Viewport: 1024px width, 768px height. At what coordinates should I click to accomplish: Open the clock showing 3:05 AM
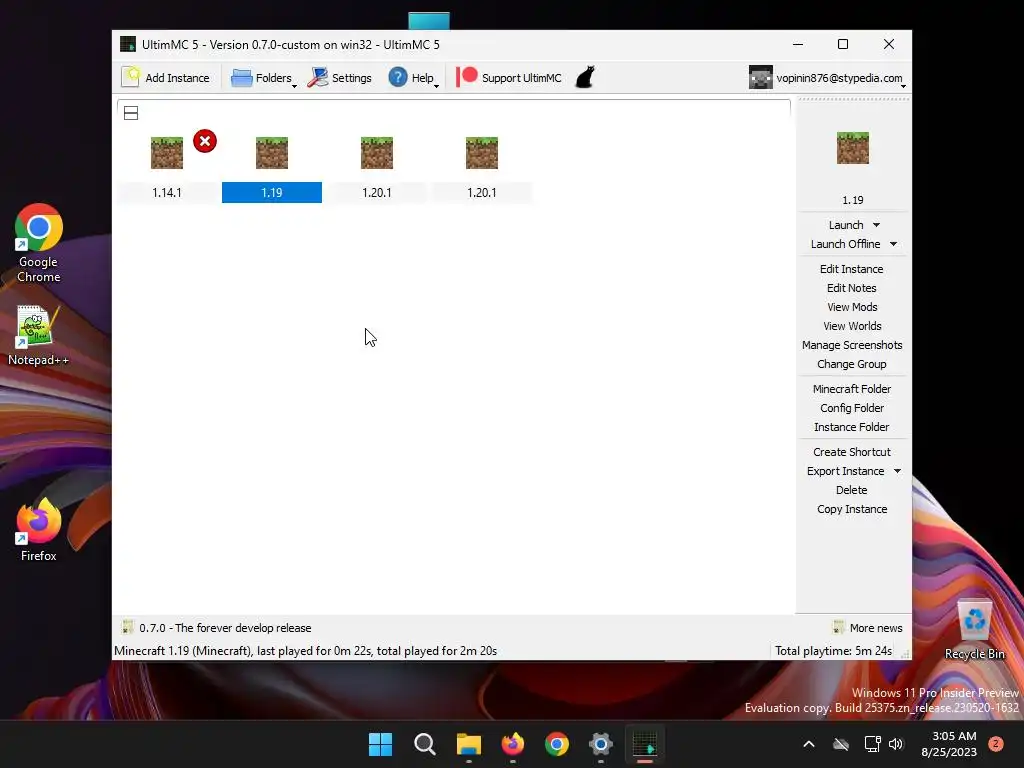tap(949, 744)
